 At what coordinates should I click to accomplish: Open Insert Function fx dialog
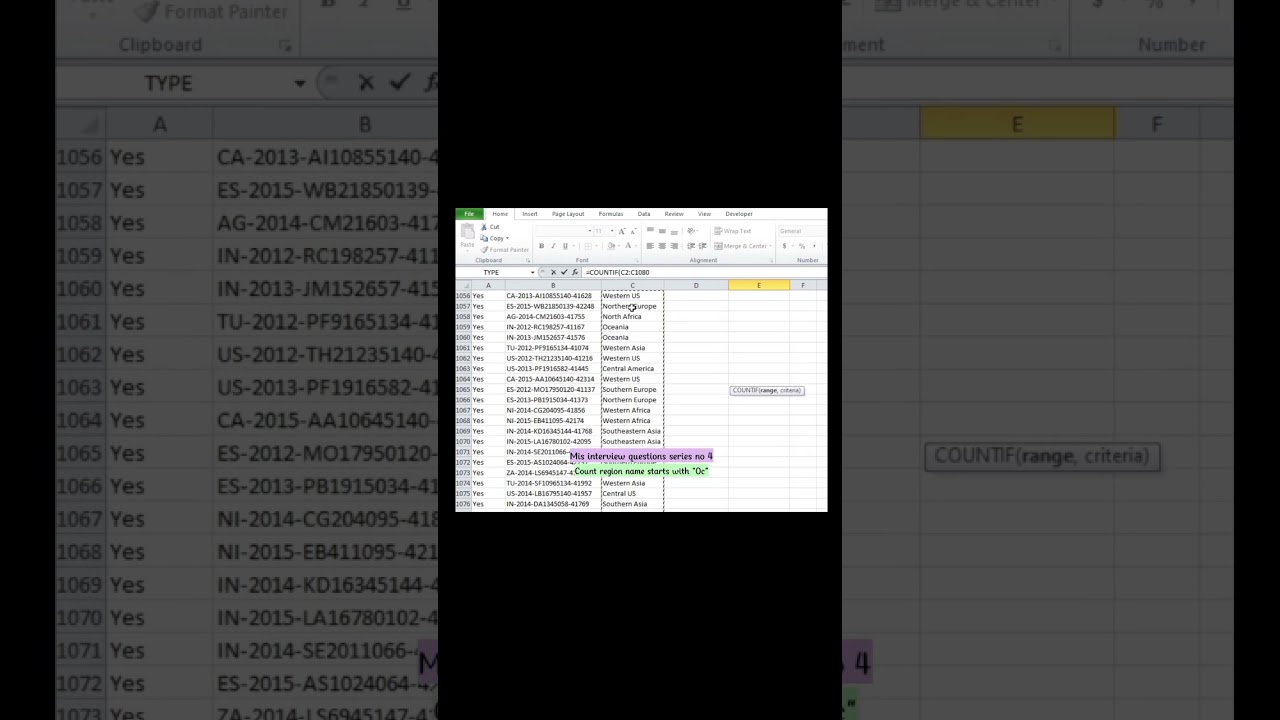click(575, 272)
